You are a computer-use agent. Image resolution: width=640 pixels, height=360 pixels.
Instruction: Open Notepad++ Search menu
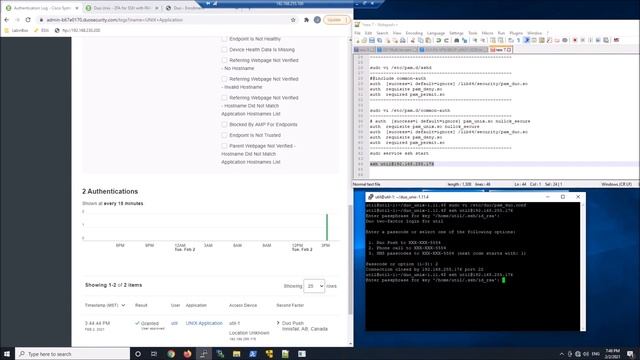382,33
